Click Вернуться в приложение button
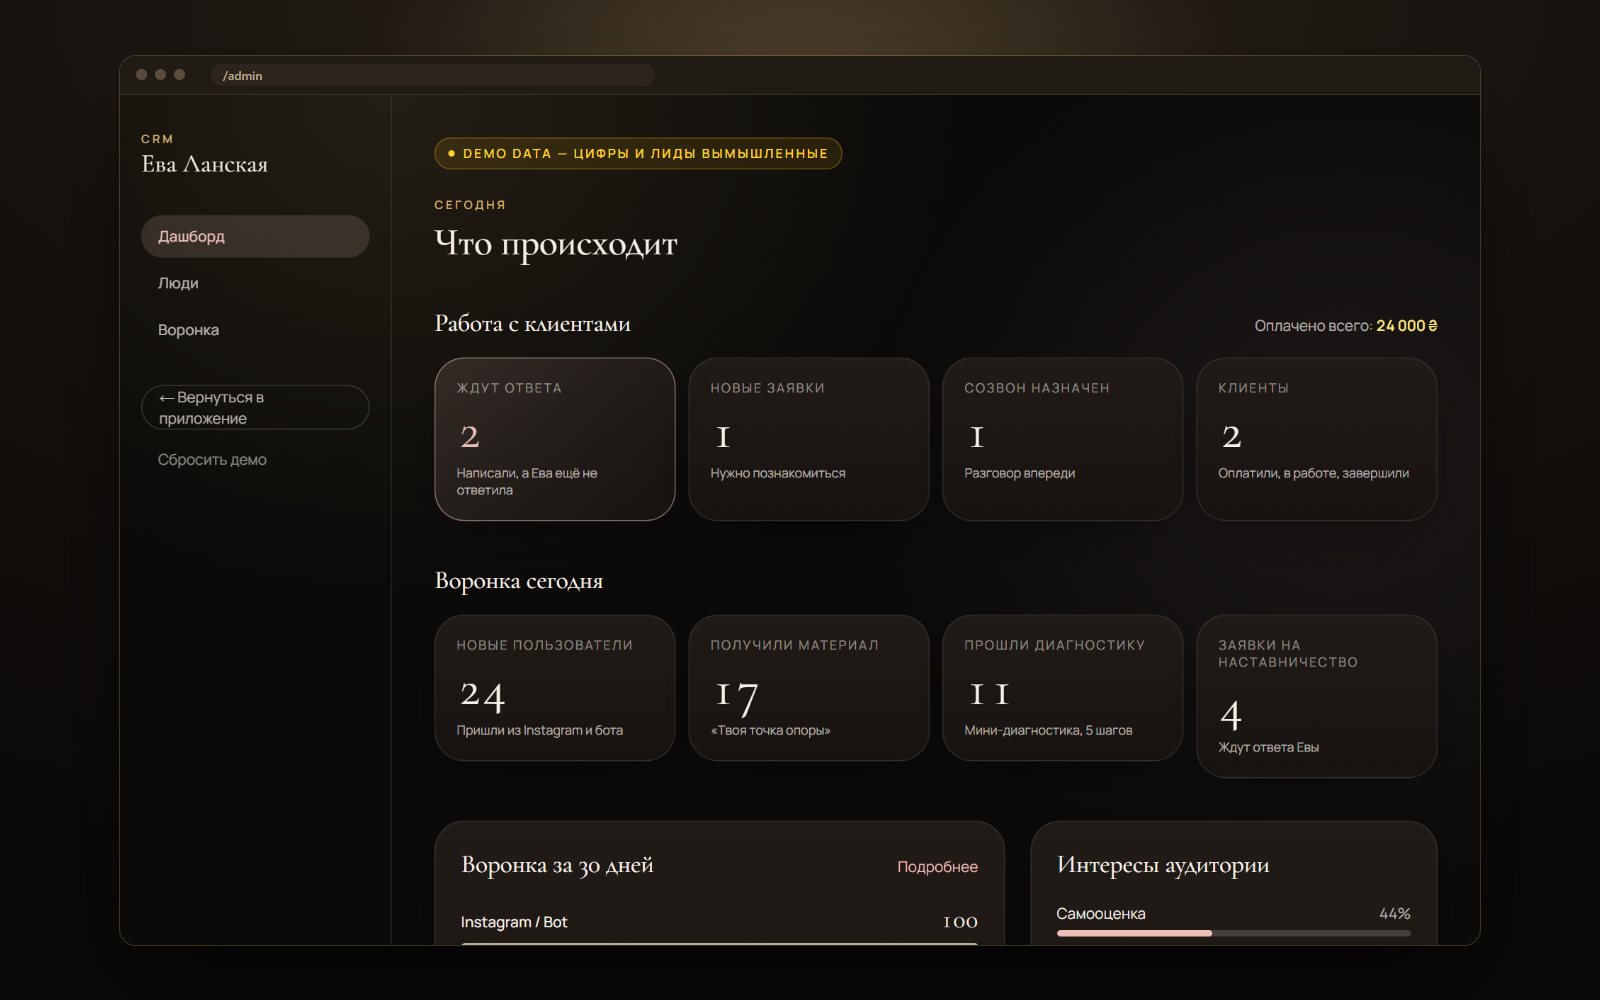The width and height of the screenshot is (1600, 1000). point(255,408)
